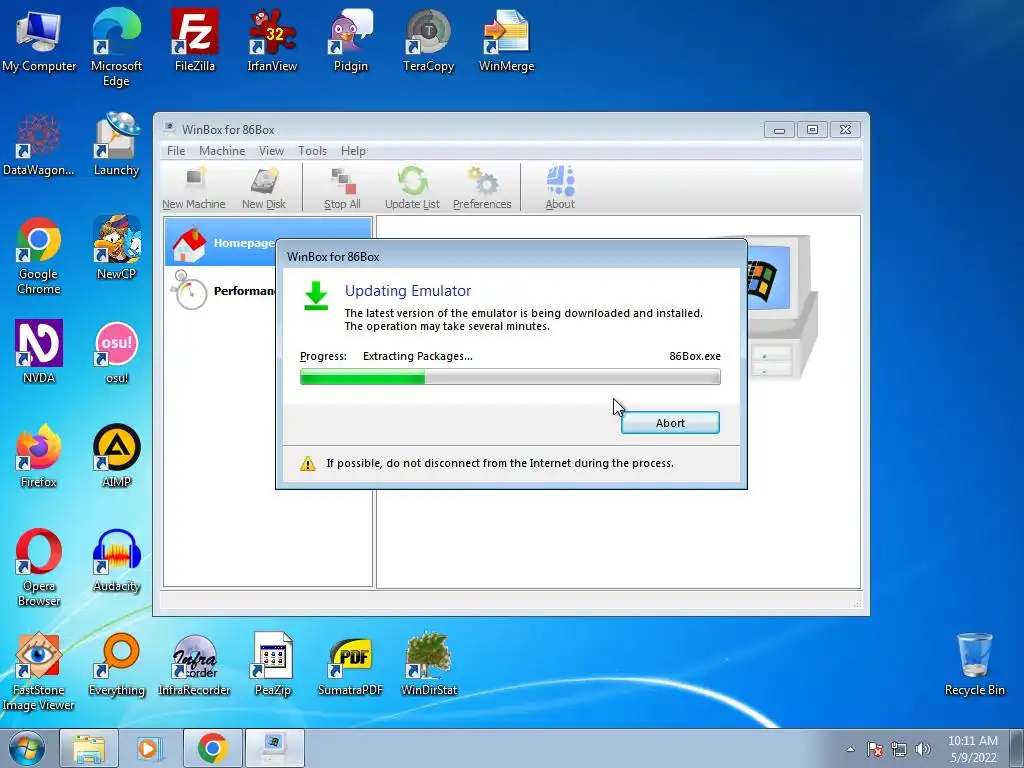This screenshot has width=1024, height=768.
Task: Open Google Chrome desktop icon
Action: tap(39, 256)
